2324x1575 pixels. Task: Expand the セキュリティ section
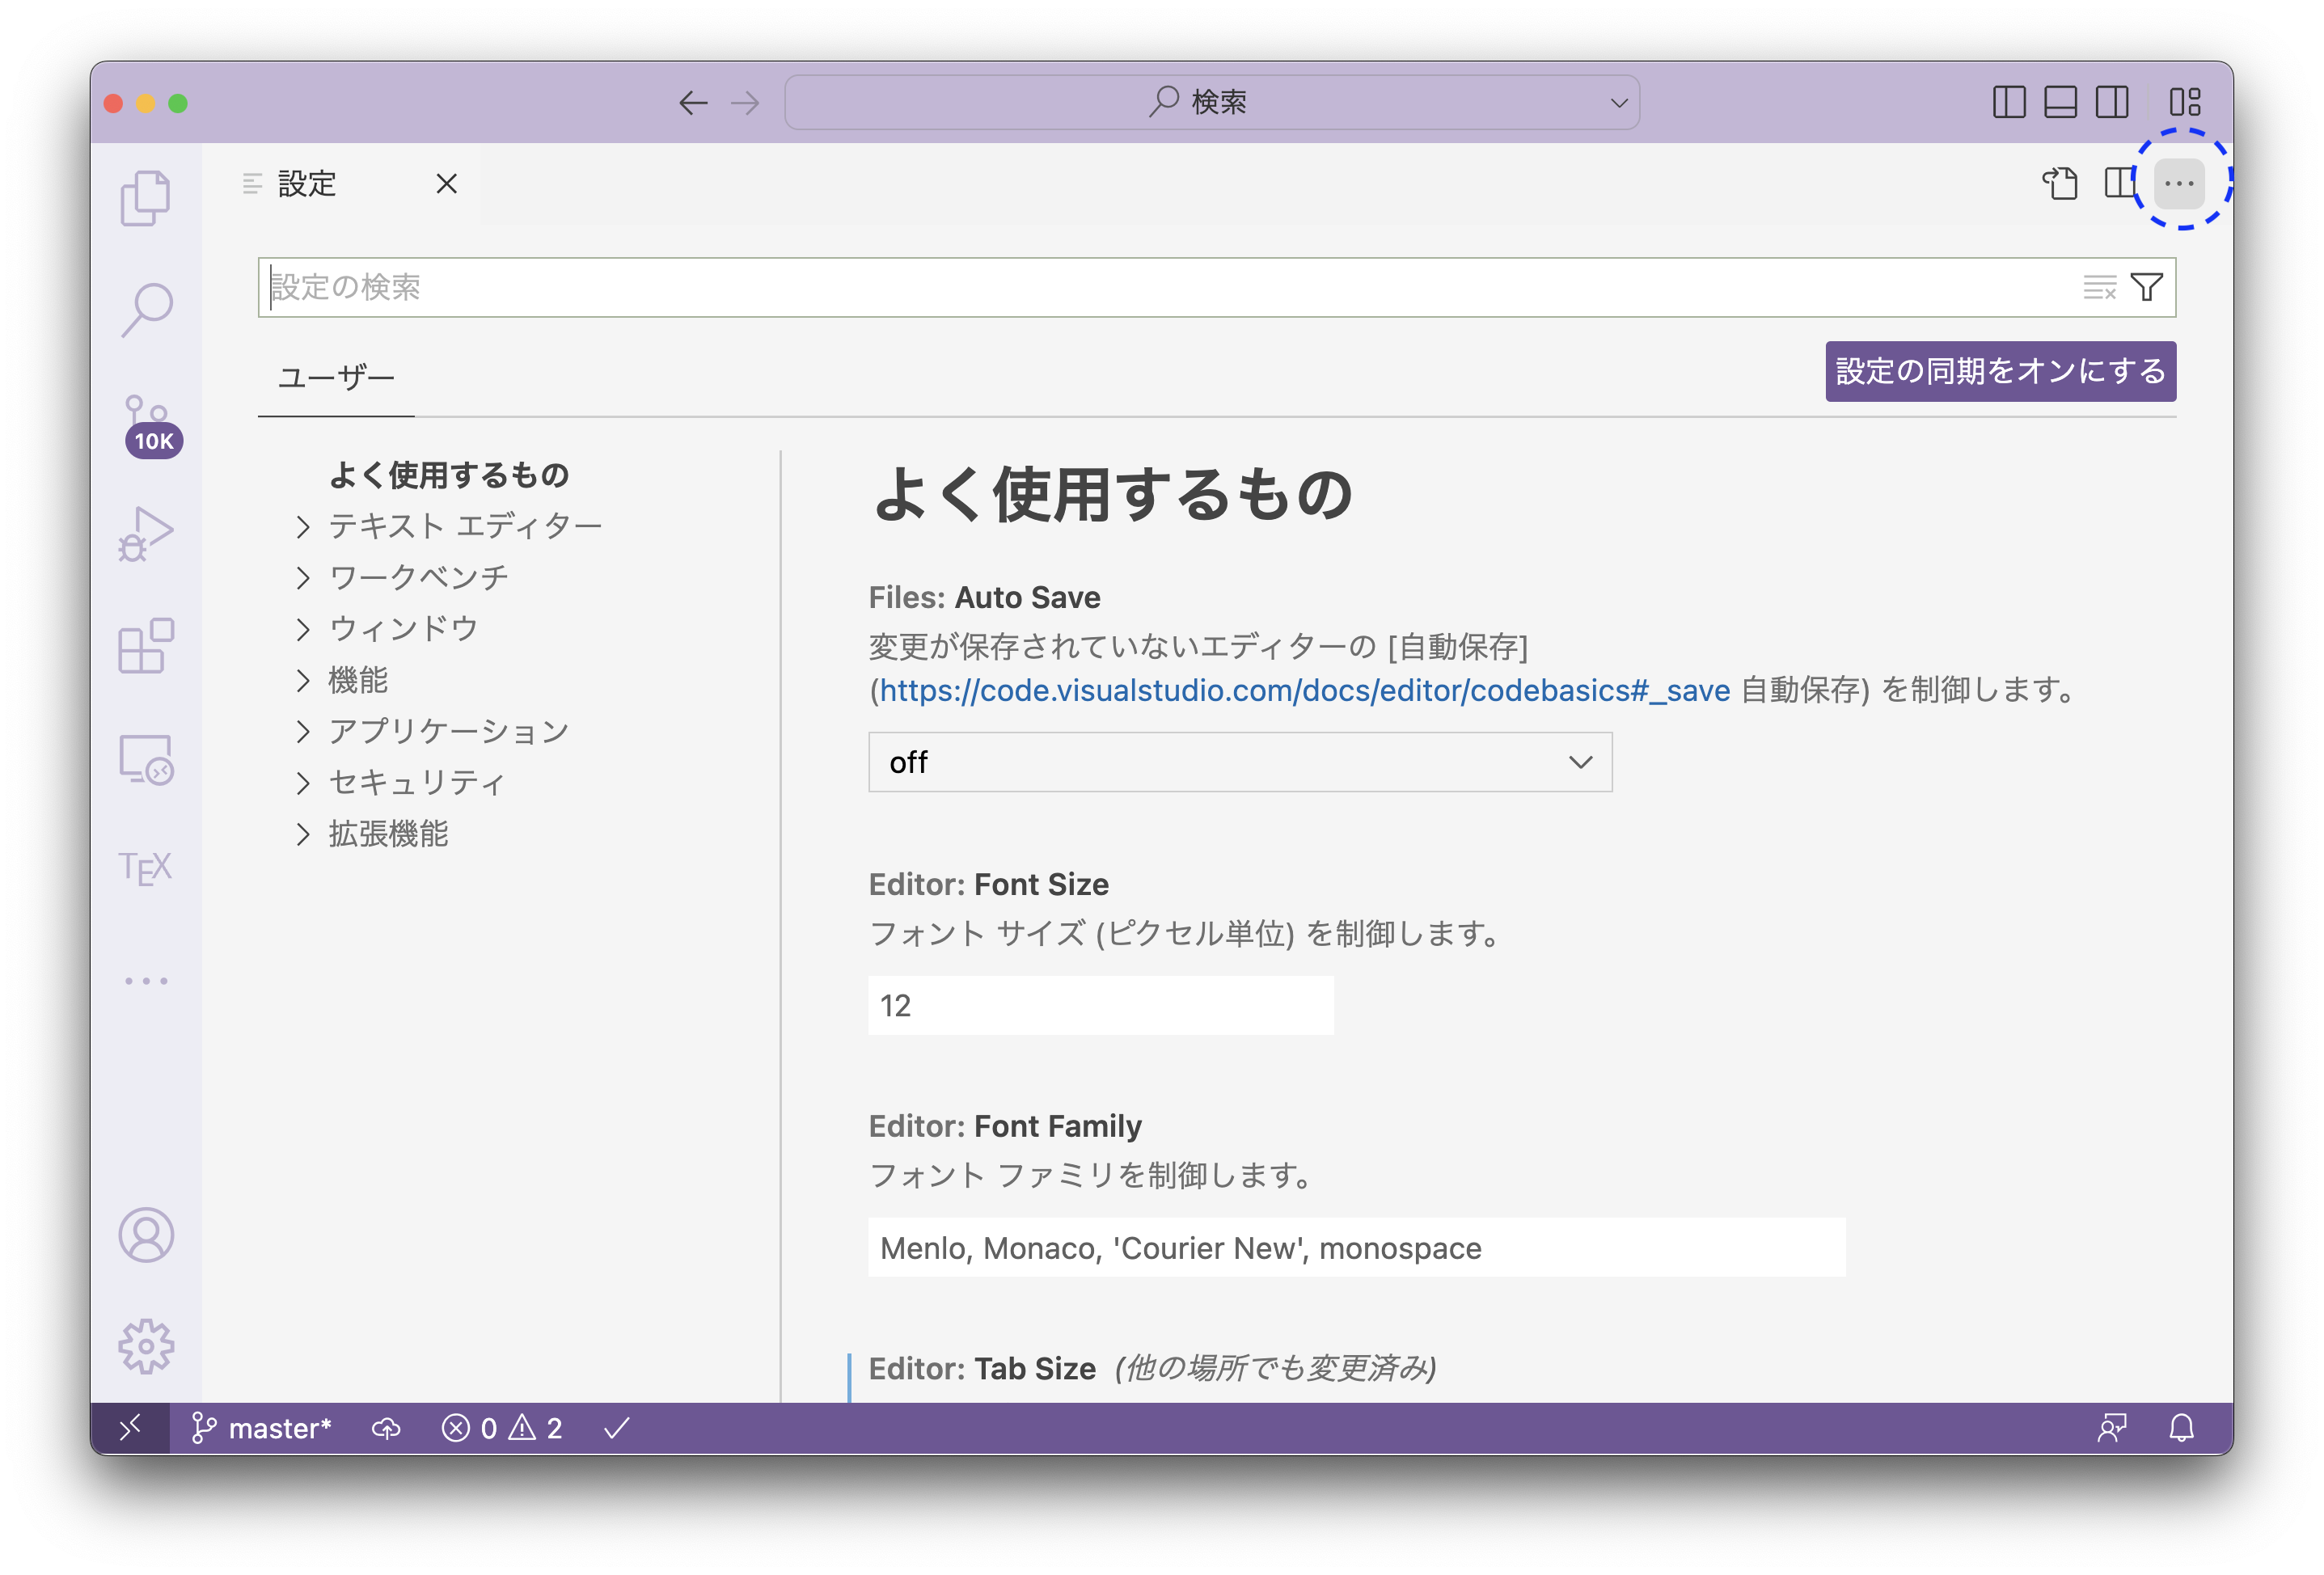click(414, 782)
